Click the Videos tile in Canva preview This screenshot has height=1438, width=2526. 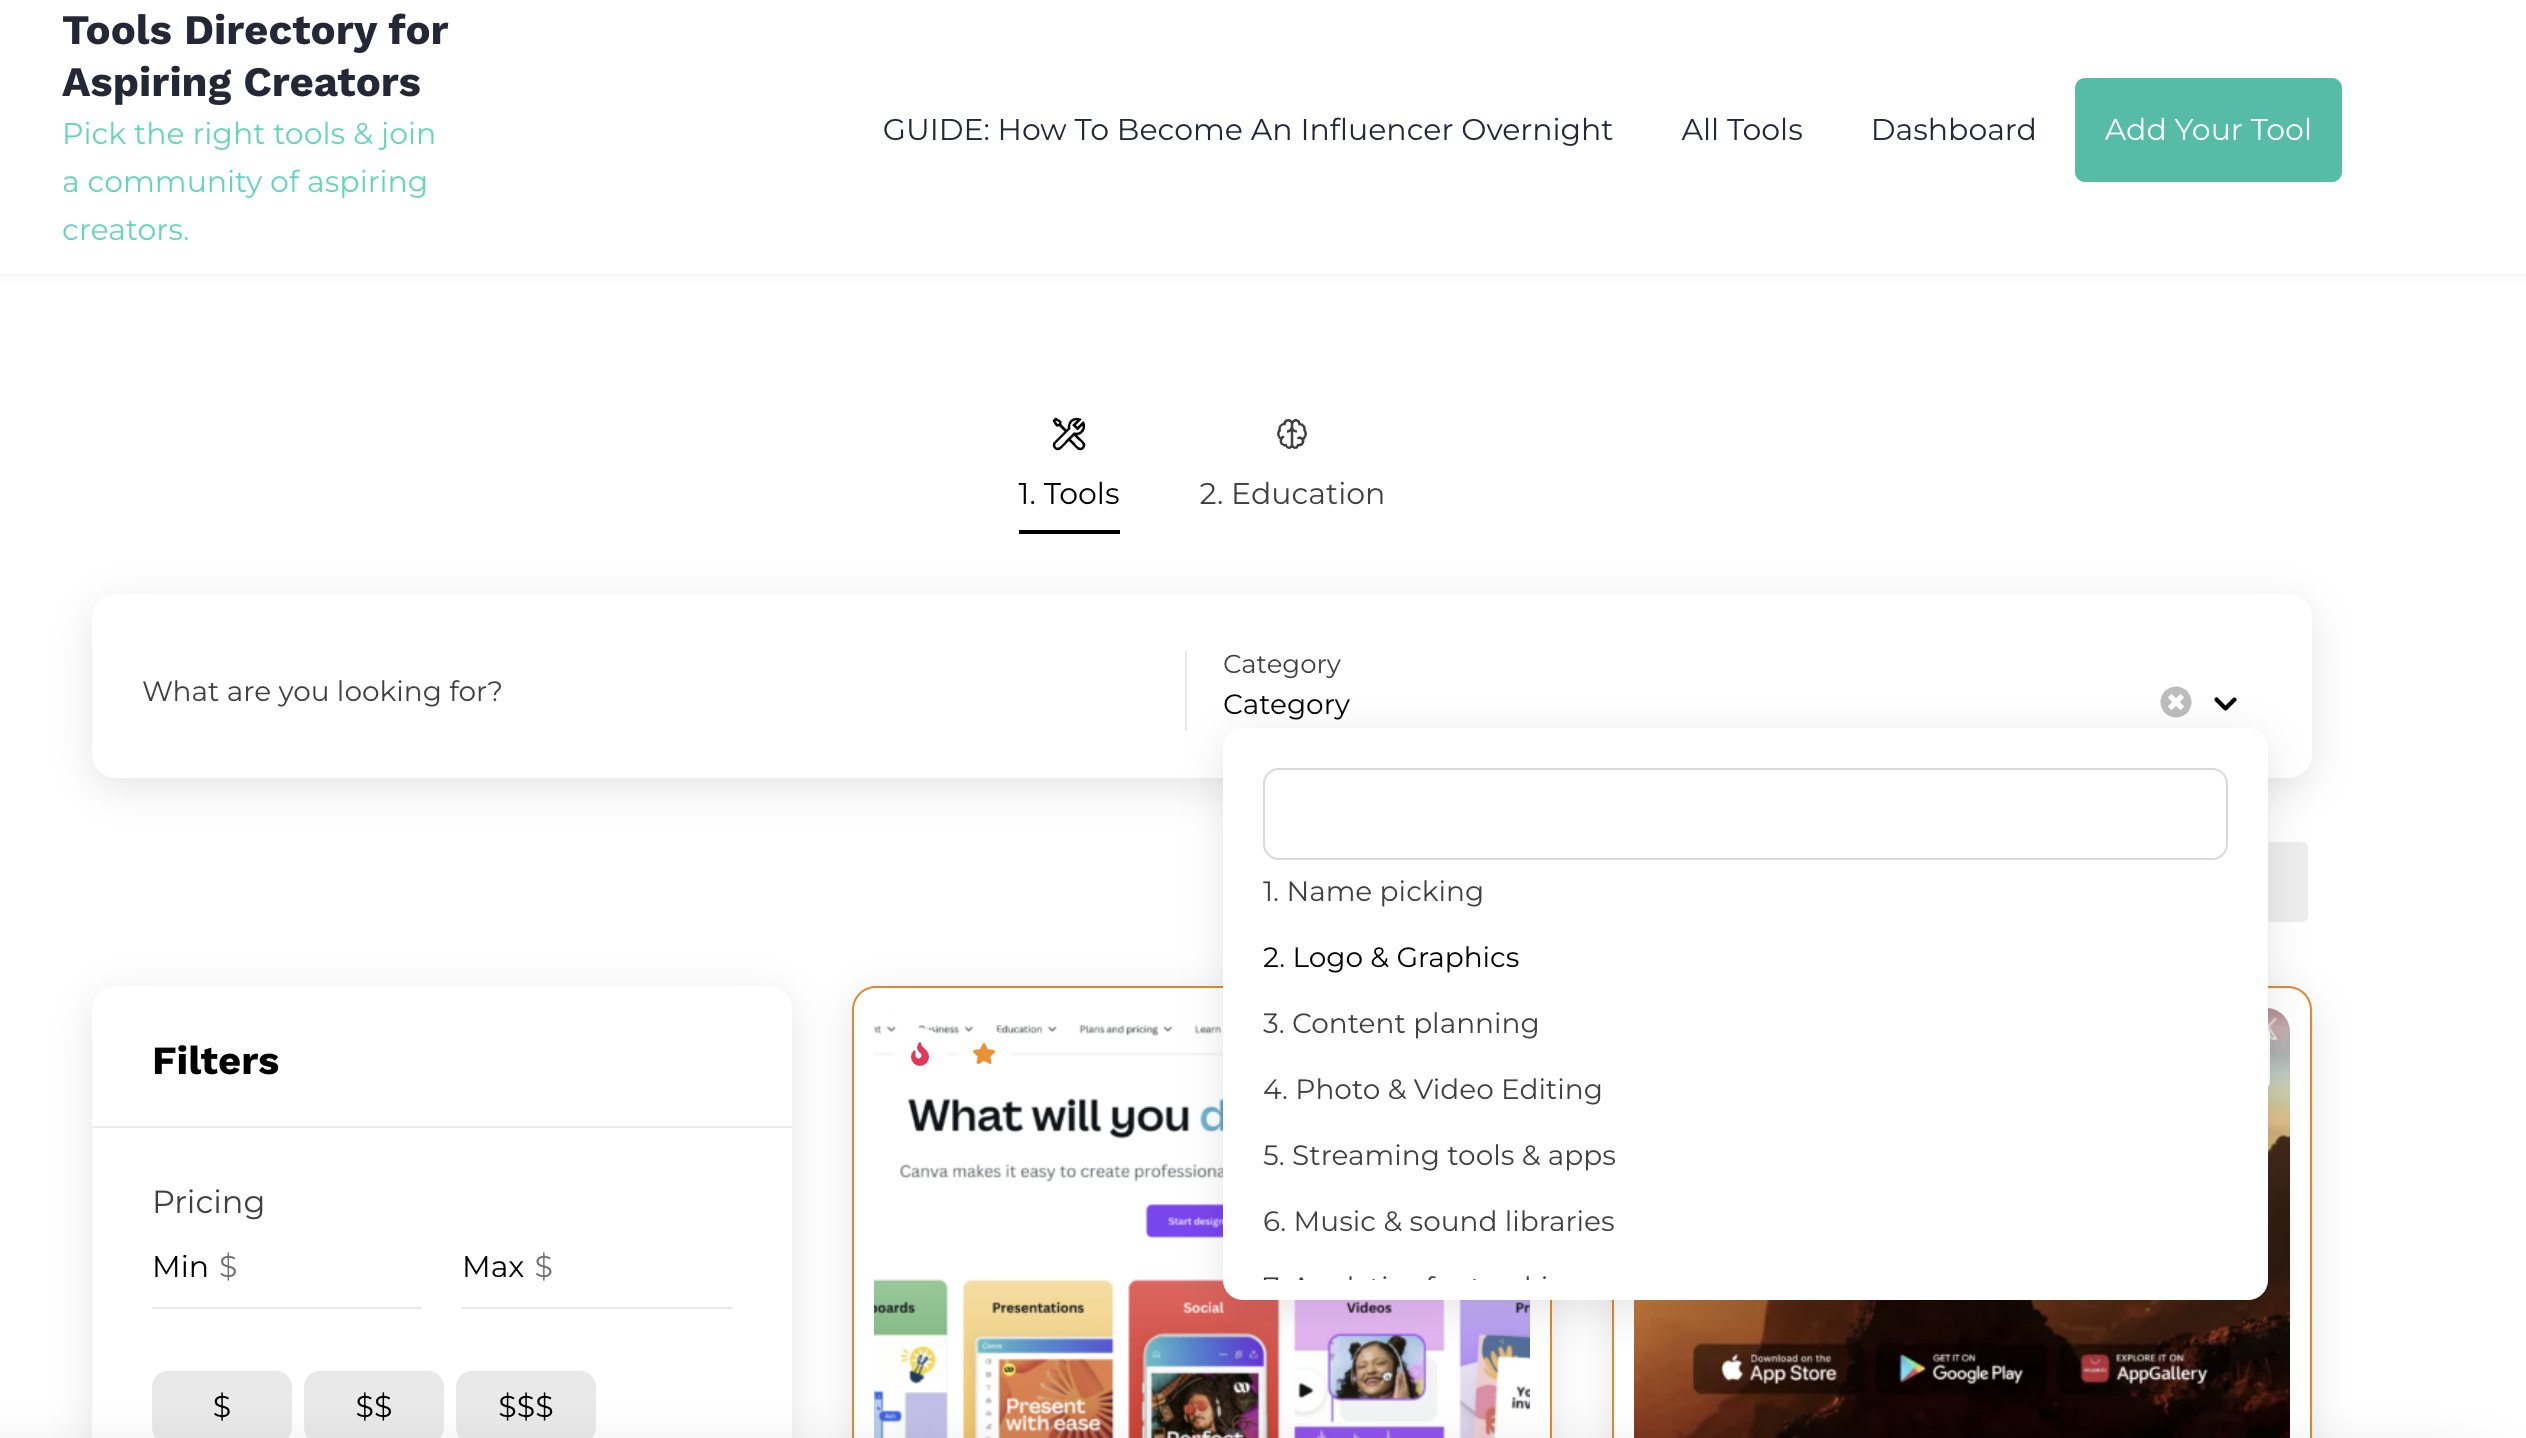pos(1369,1359)
